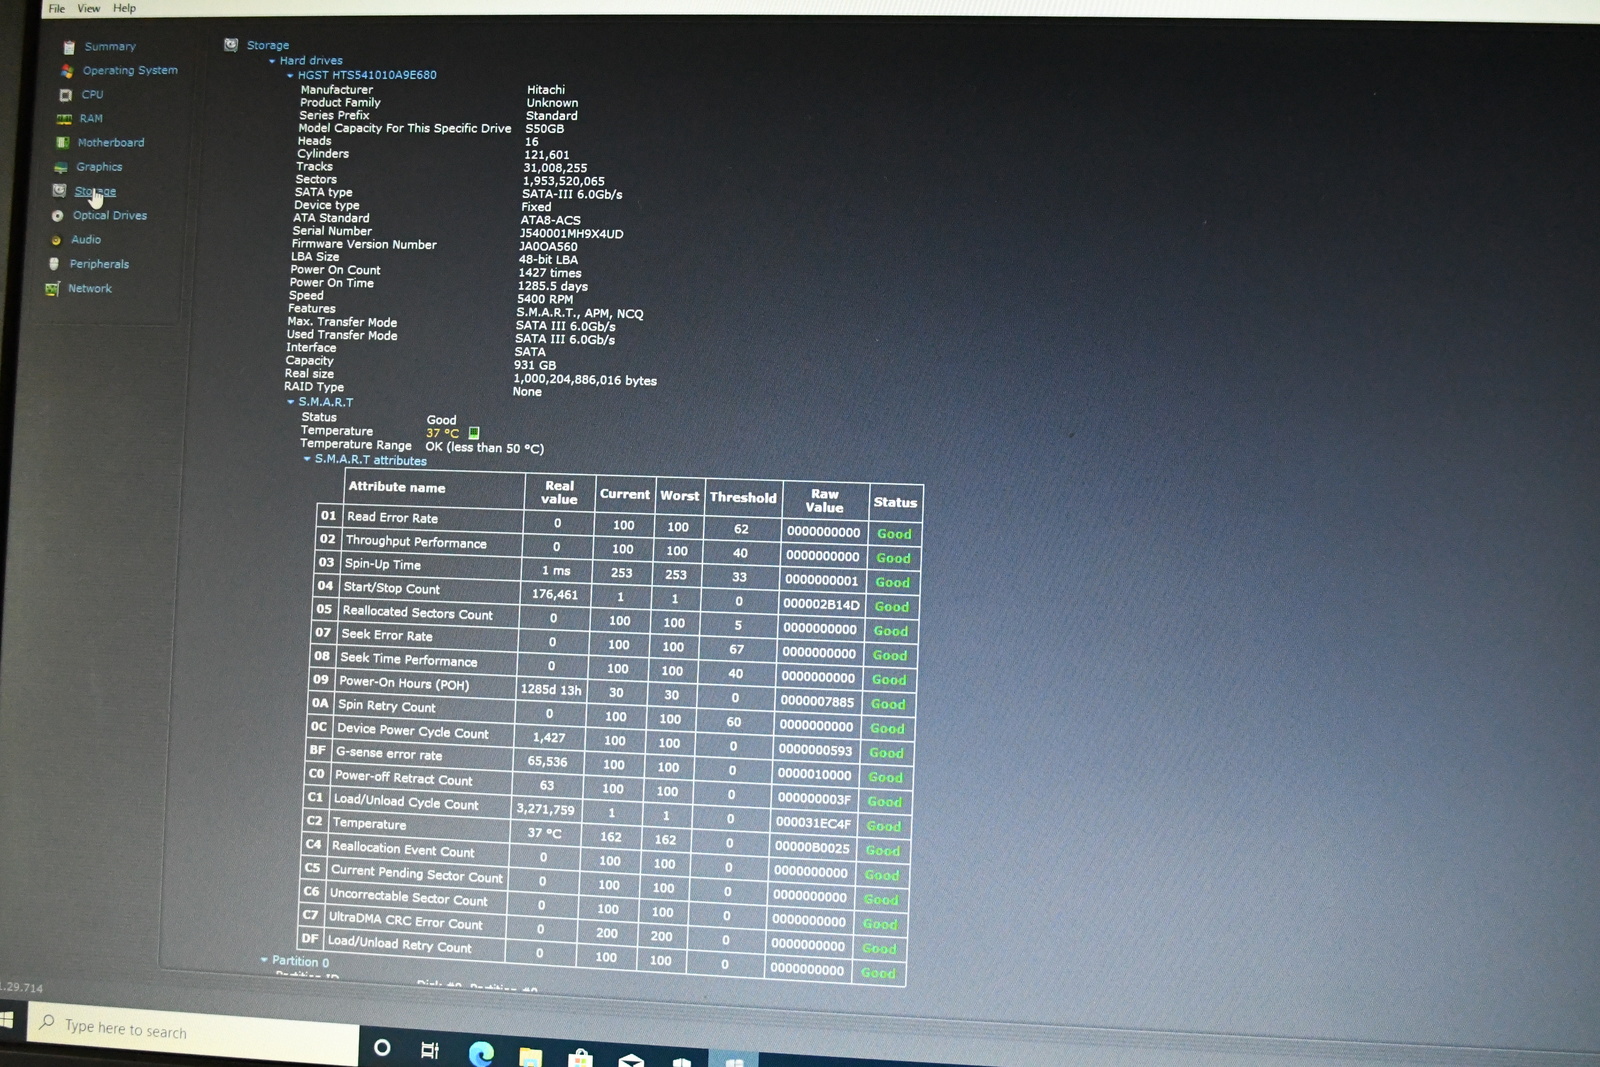Click the 37 °C temperature reading
1600x1067 pixels.
pos(442,433)
